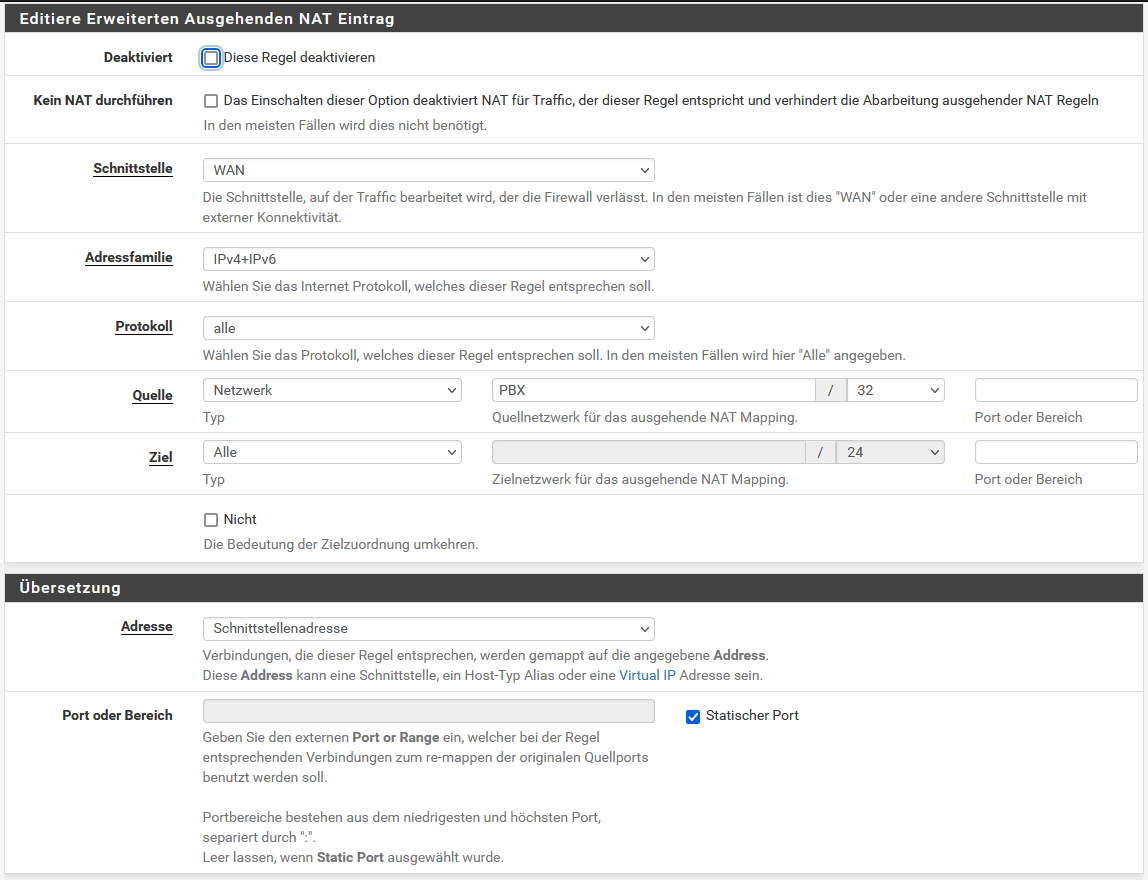1148x880 pixels.
Task: Click the Übersetzung 'Port oder Bereich' input
Action: [428, 711]
